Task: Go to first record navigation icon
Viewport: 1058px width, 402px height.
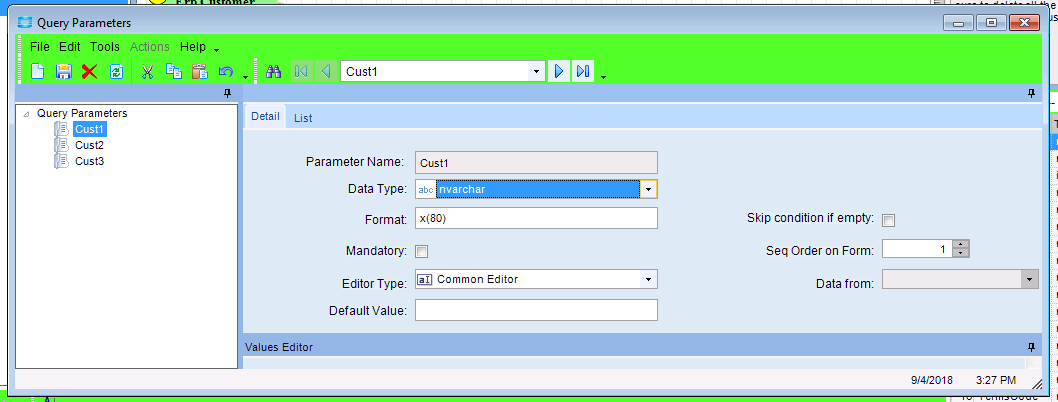Action: [x=301, y=71]
